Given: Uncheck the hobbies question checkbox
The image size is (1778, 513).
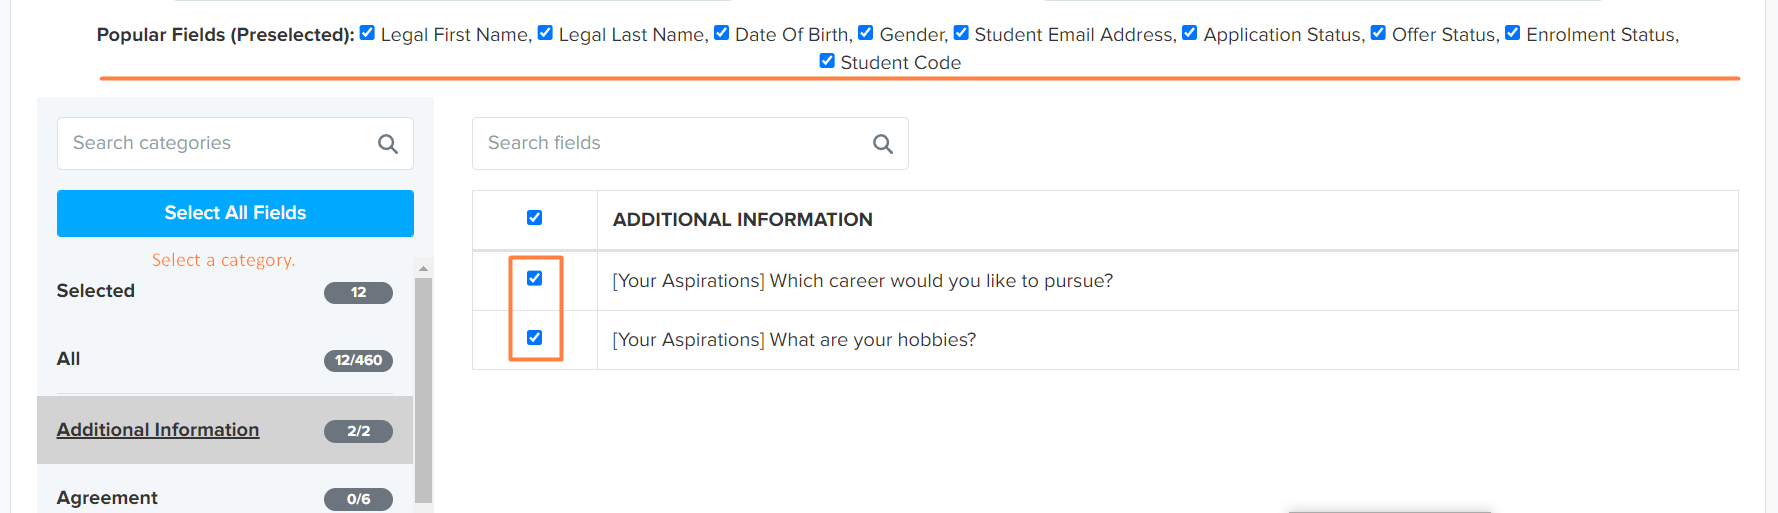Looking at the screenshot, I should 535,338.
